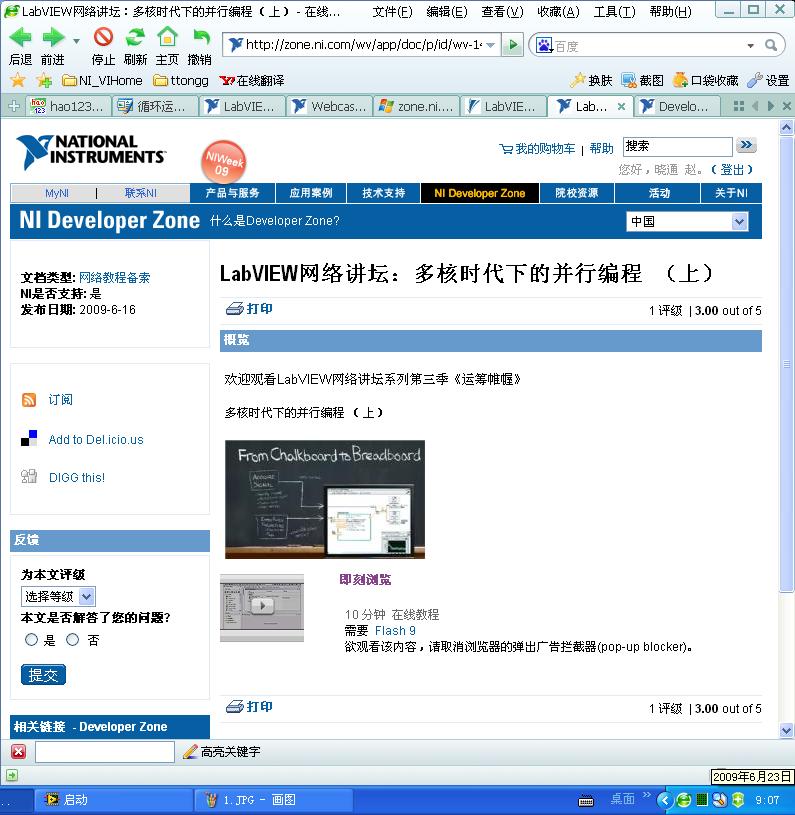Screen dimensions: 795x815
Task: Click the 撤销 undo icon
Action: pyautogui.click(x=200, y=37)
